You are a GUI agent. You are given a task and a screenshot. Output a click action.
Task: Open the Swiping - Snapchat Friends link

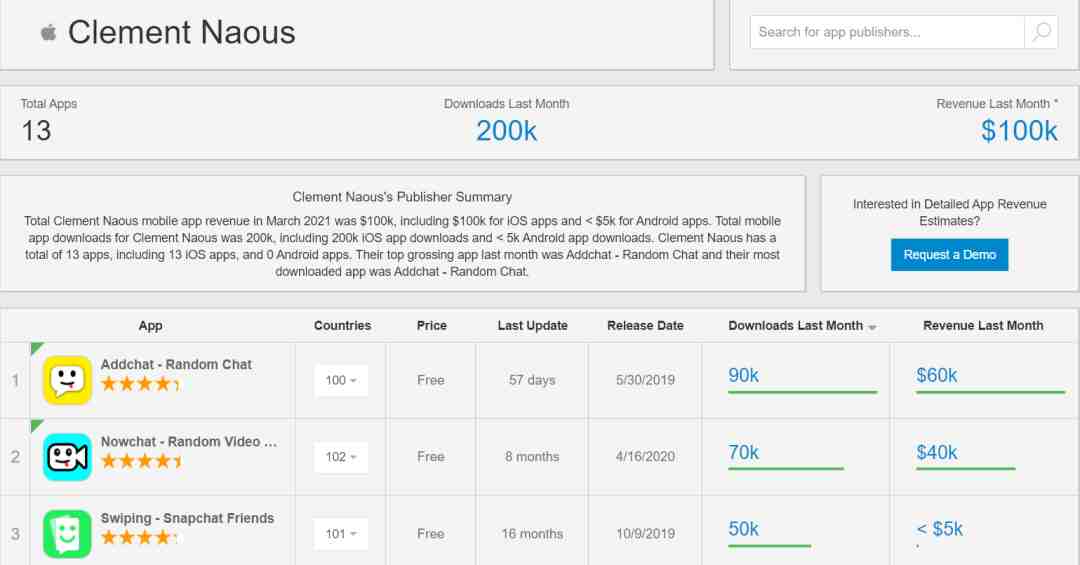click(187, 518)
